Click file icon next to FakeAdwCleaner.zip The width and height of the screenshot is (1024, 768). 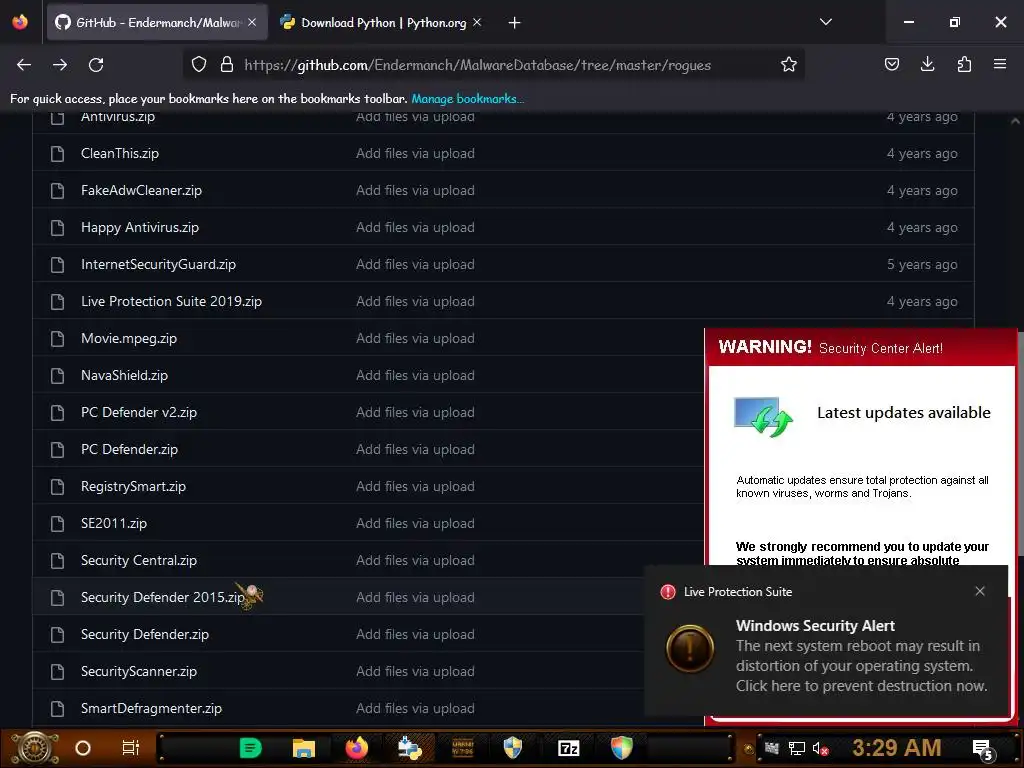(57, 191)
